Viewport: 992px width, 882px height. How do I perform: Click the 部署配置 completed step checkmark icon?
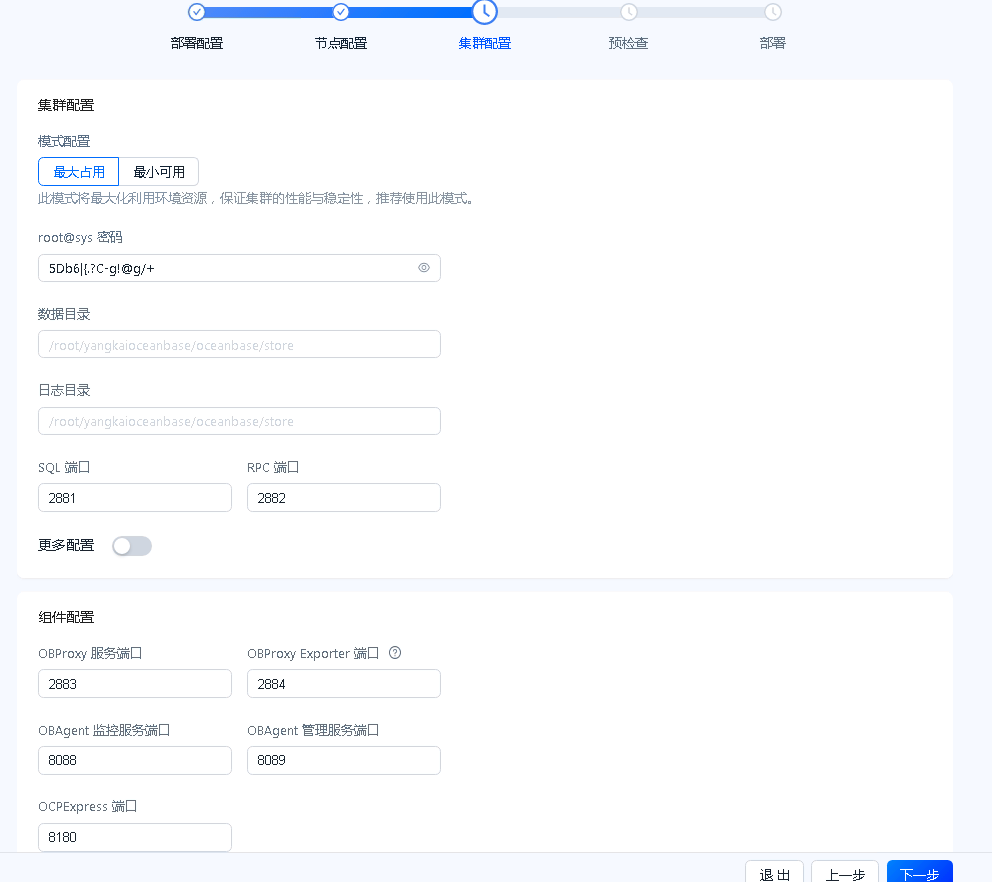pyautogui.click(x=197, y=11)
